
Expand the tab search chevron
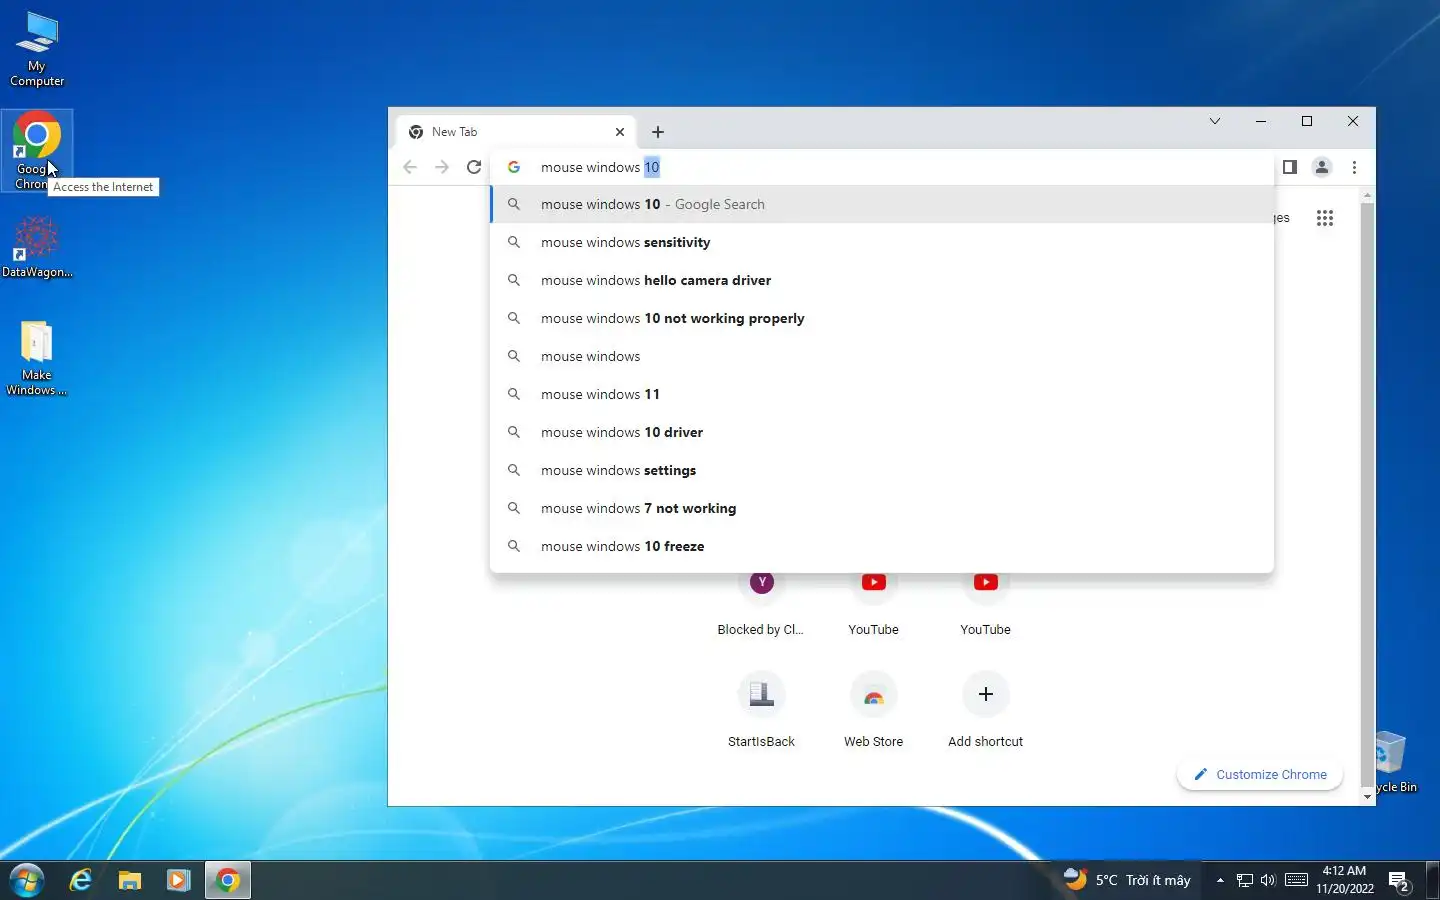(1215, 121)
